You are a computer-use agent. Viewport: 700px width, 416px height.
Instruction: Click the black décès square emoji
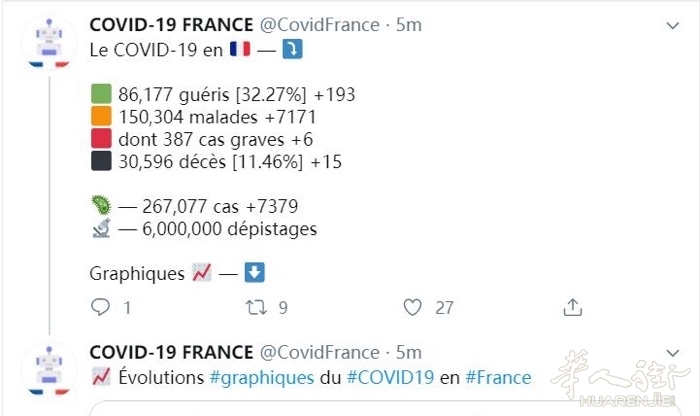point(101,161)
